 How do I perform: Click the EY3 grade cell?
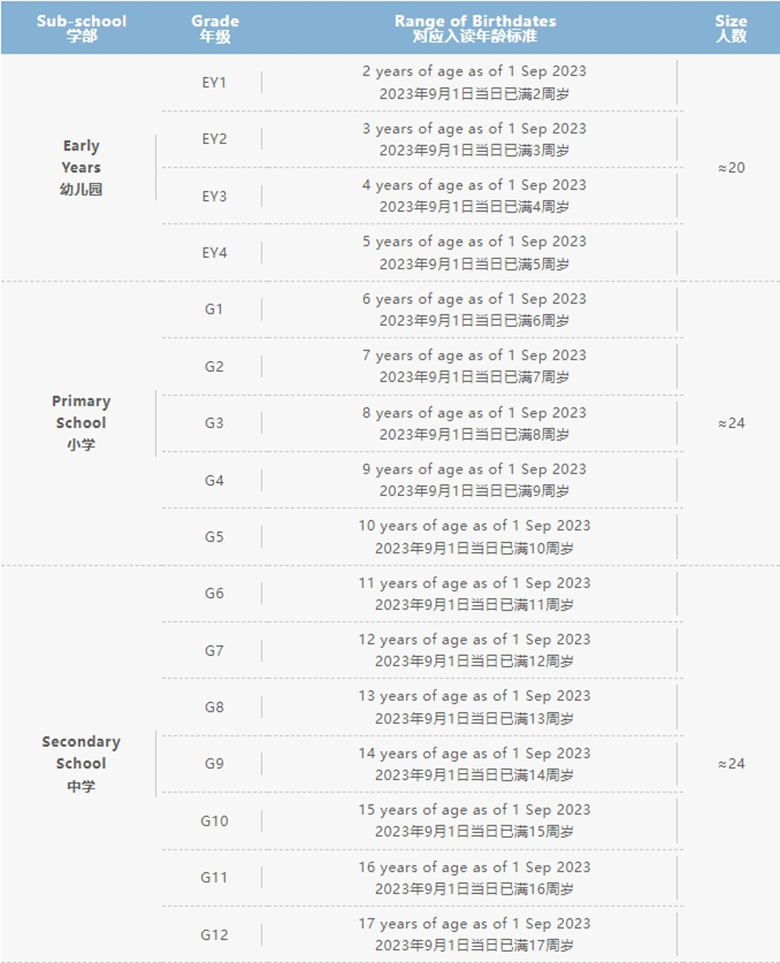point(214,196)
